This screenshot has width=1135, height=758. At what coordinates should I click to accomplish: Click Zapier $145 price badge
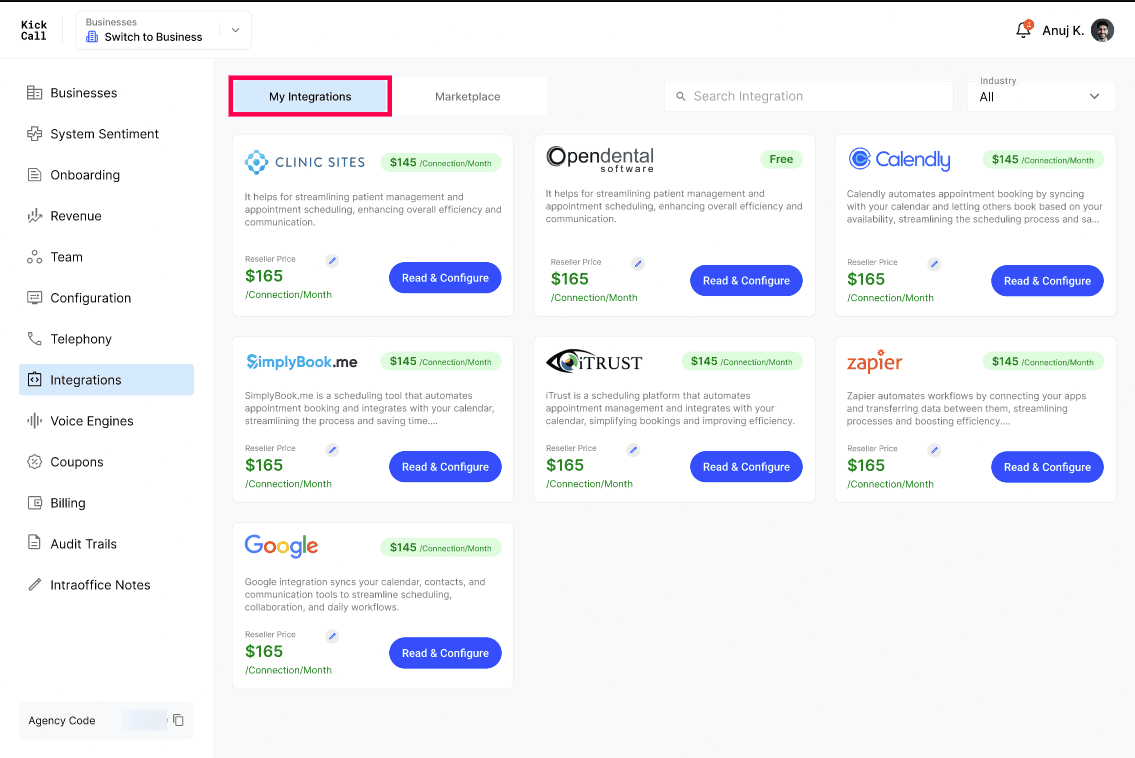(1043, 361)
